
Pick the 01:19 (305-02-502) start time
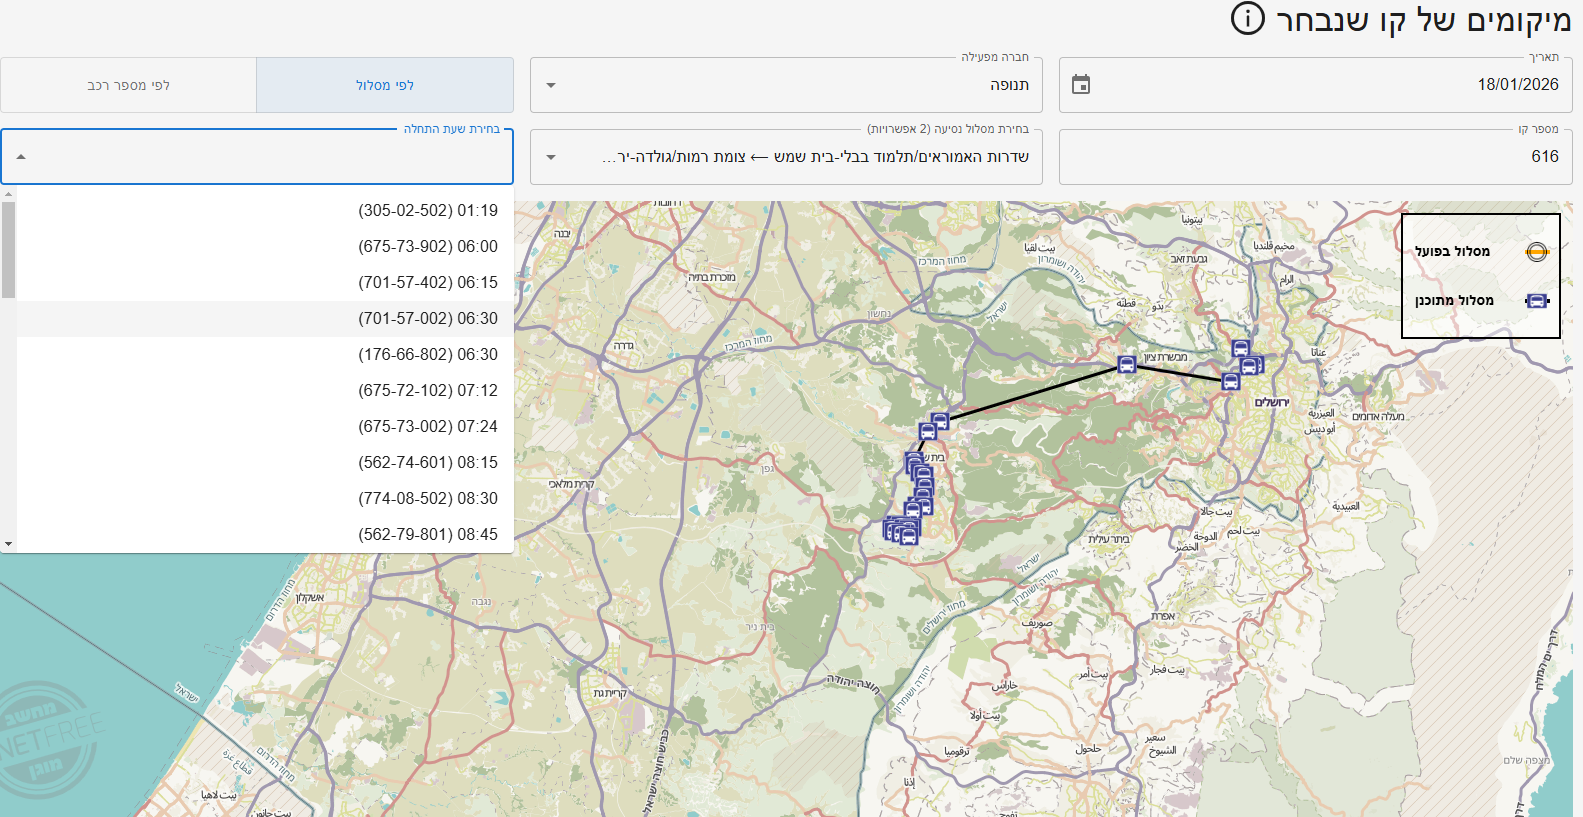428,211
